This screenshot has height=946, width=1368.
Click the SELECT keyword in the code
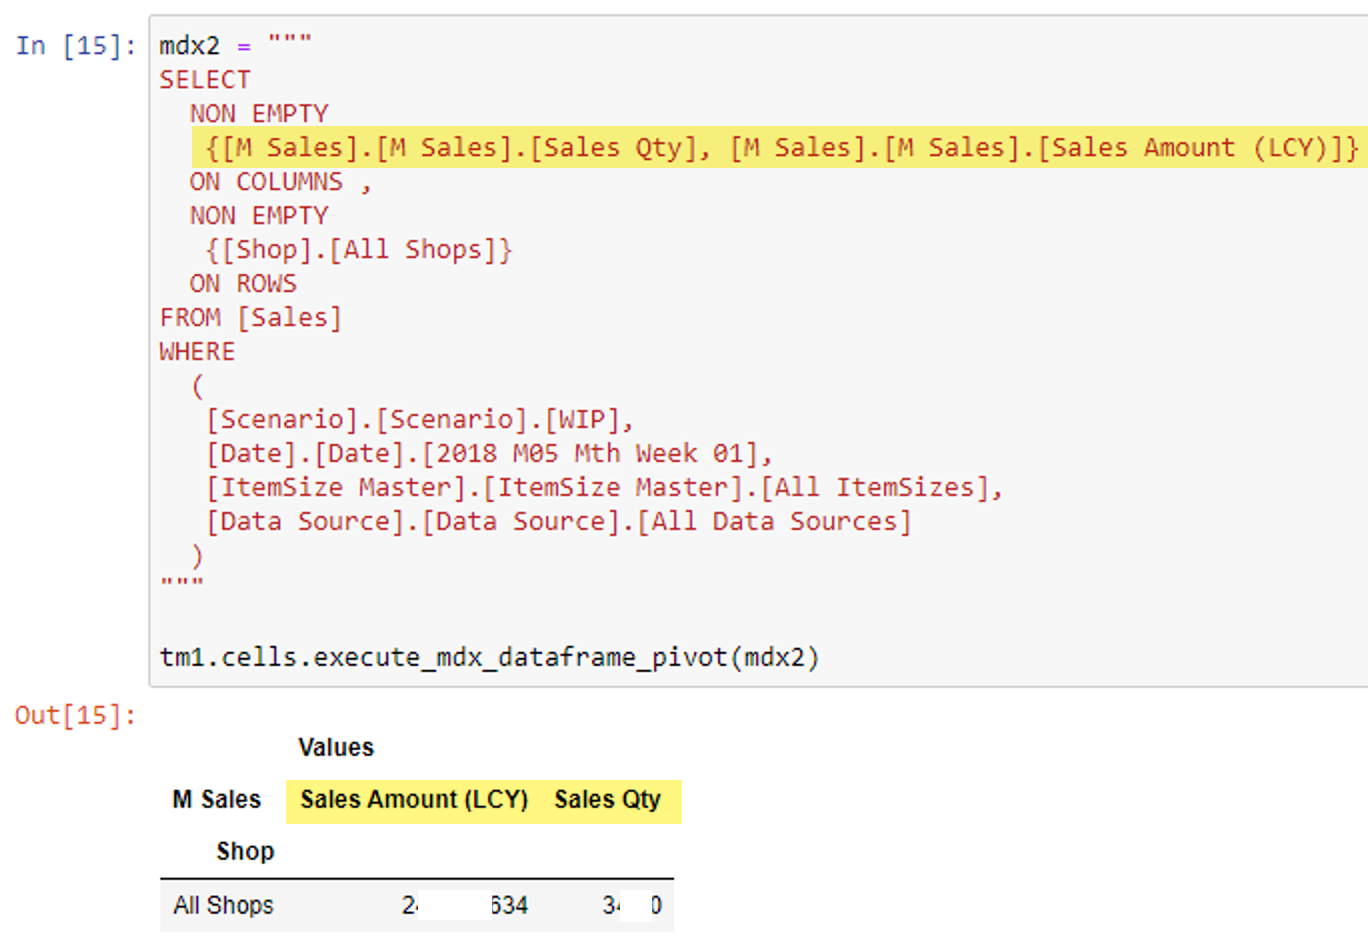click(205, 80)
